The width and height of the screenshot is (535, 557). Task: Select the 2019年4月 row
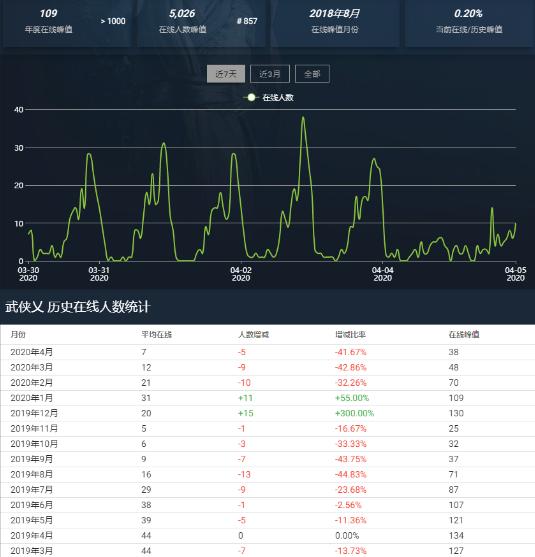(268, 535)
